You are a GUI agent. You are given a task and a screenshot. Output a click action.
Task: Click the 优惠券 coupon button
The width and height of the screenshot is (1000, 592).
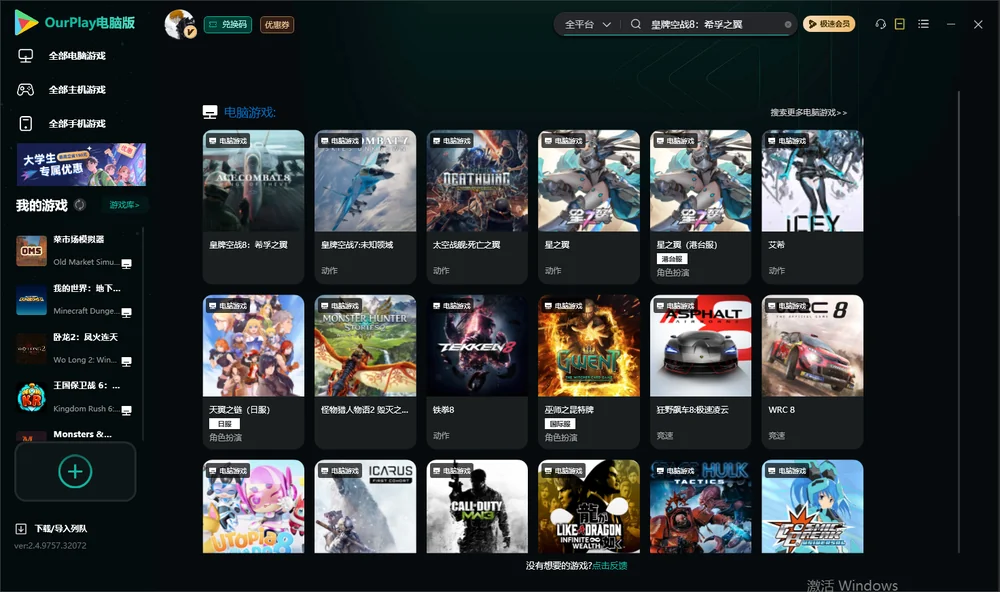click(277, 25)
